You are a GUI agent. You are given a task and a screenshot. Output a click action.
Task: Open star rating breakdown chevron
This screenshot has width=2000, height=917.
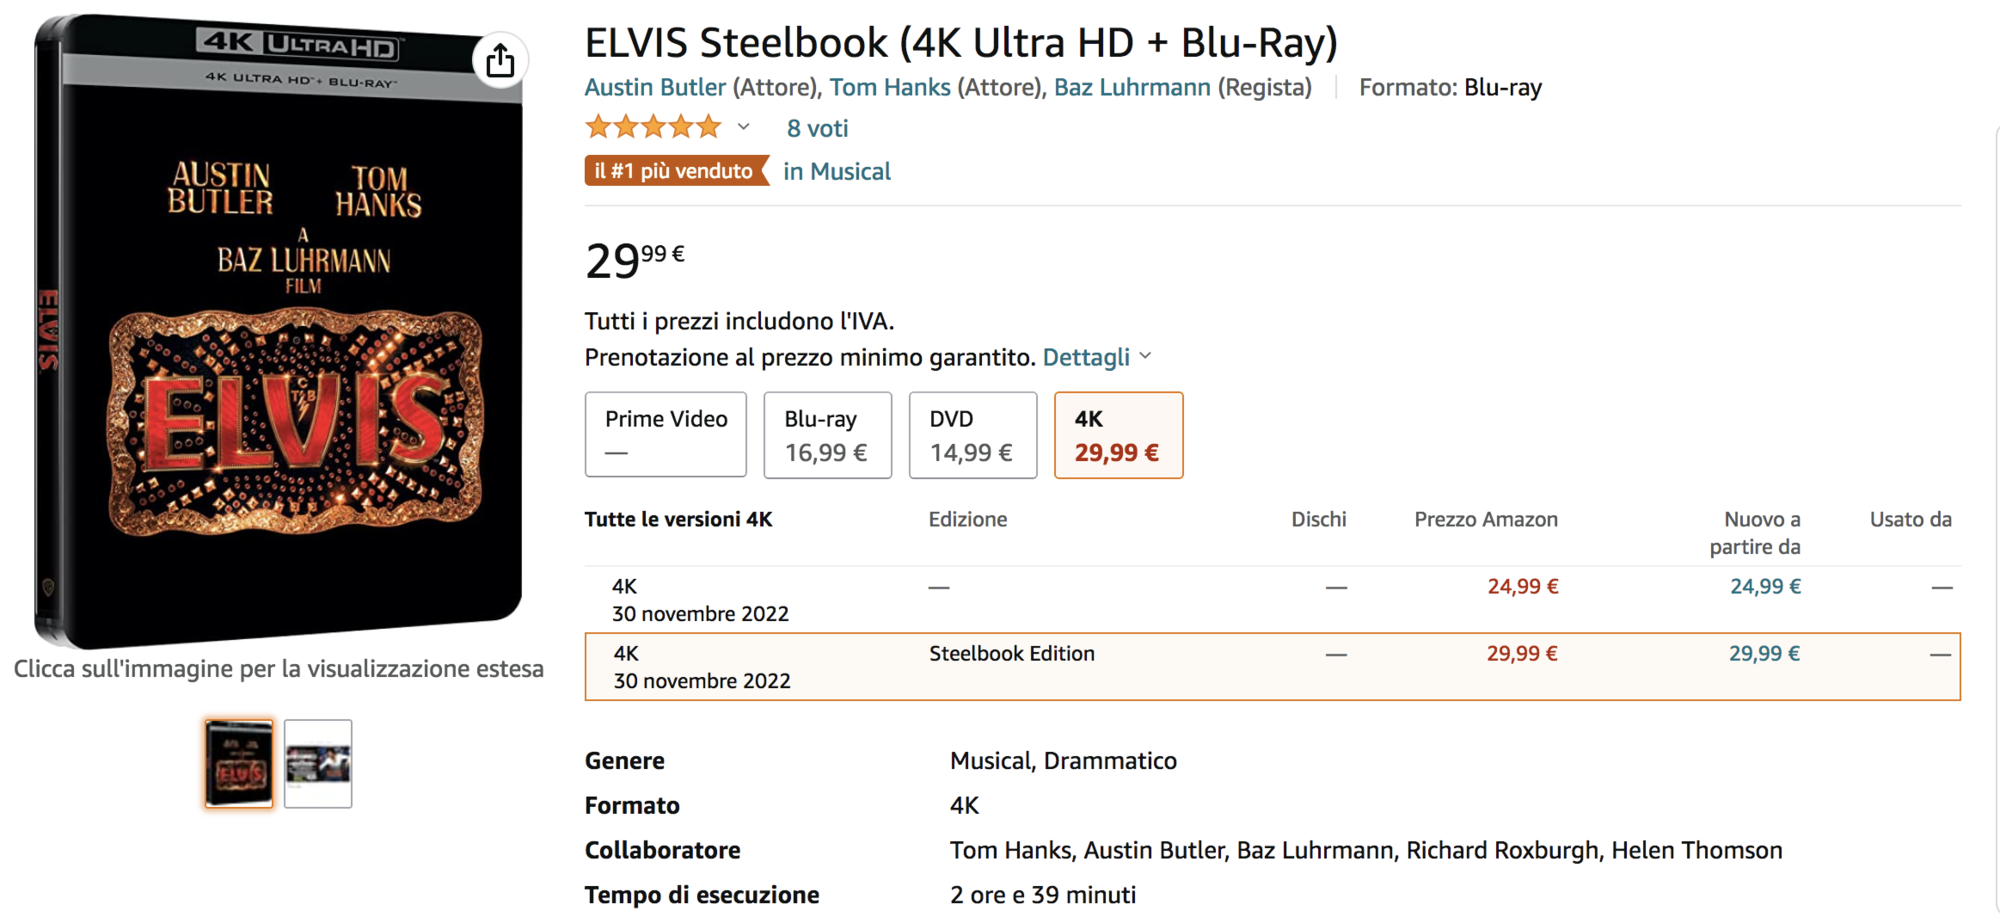click(743, 127)
